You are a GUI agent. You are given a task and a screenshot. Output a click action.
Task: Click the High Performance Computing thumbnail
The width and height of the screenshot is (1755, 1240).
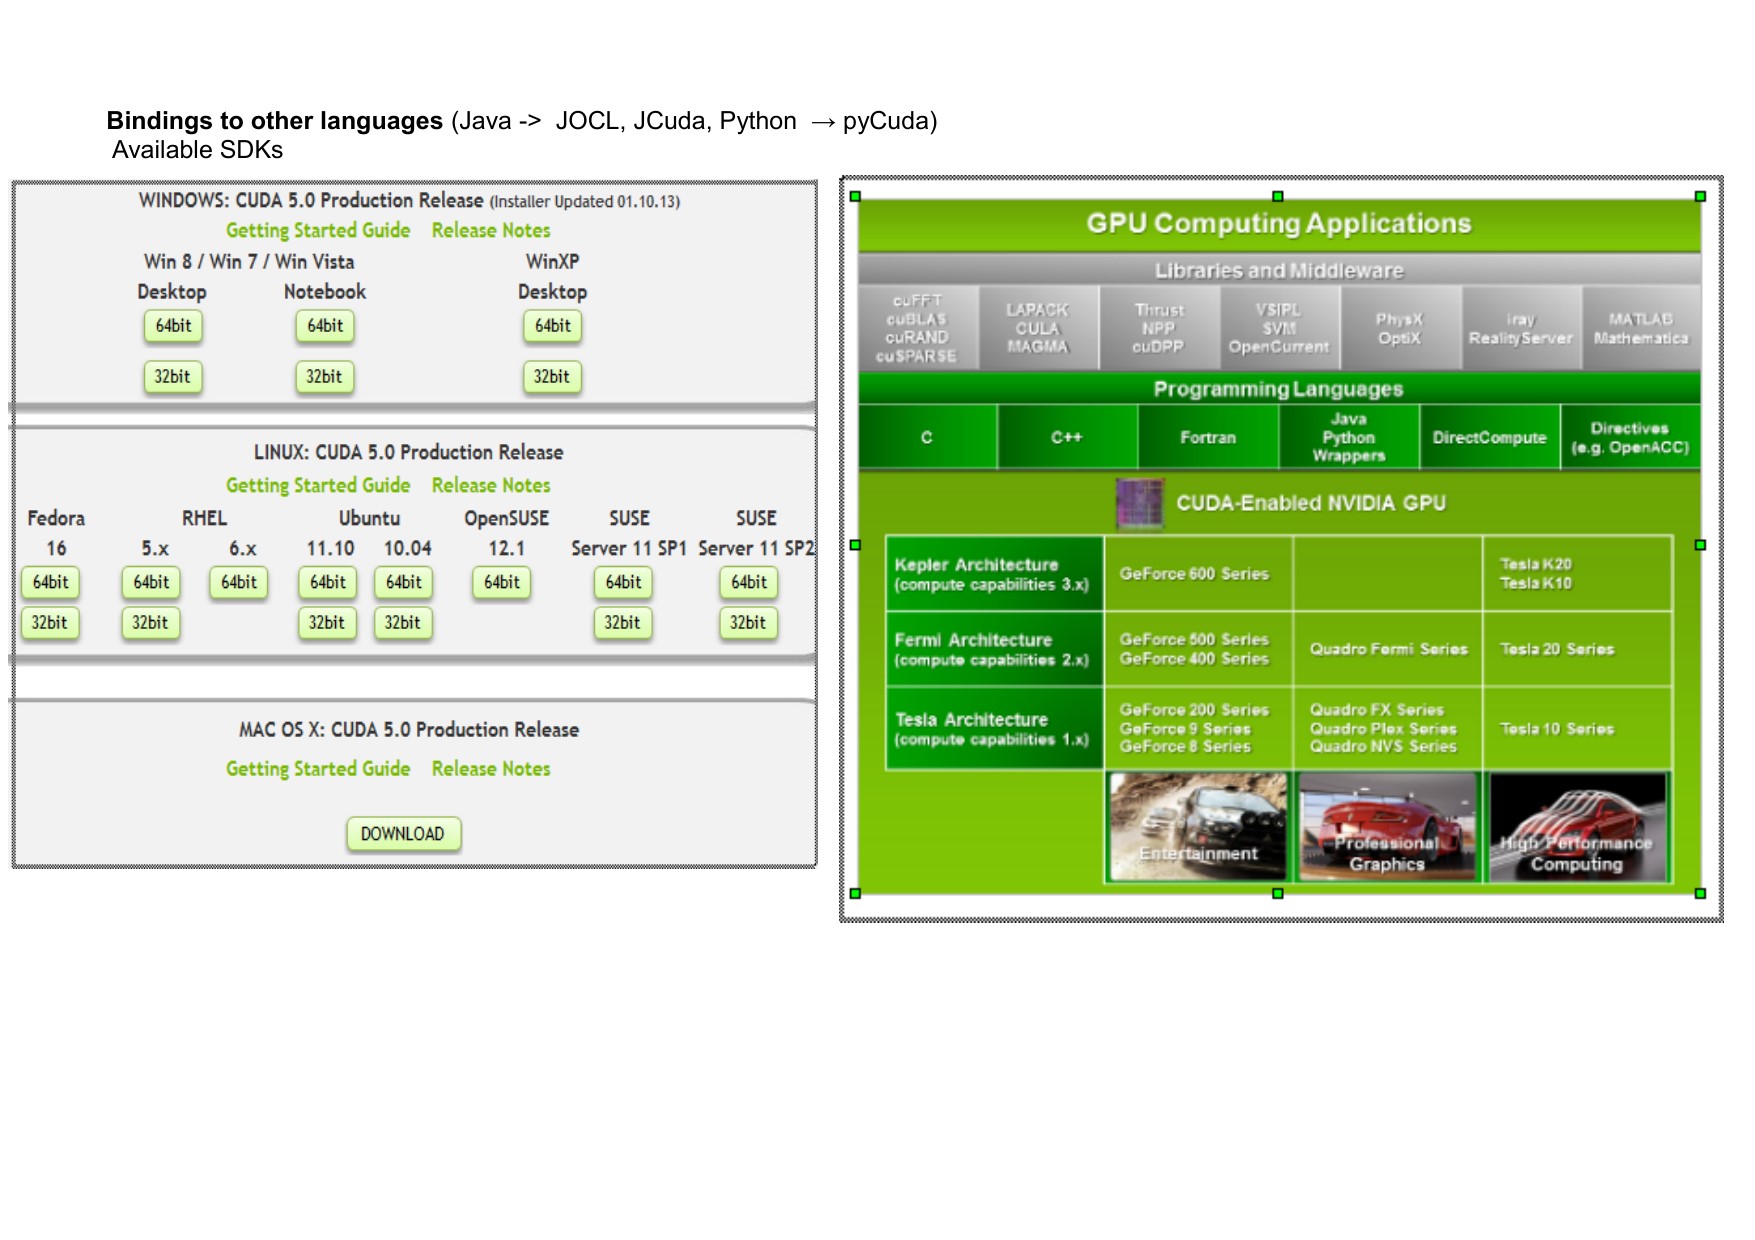pos(1577,827)
